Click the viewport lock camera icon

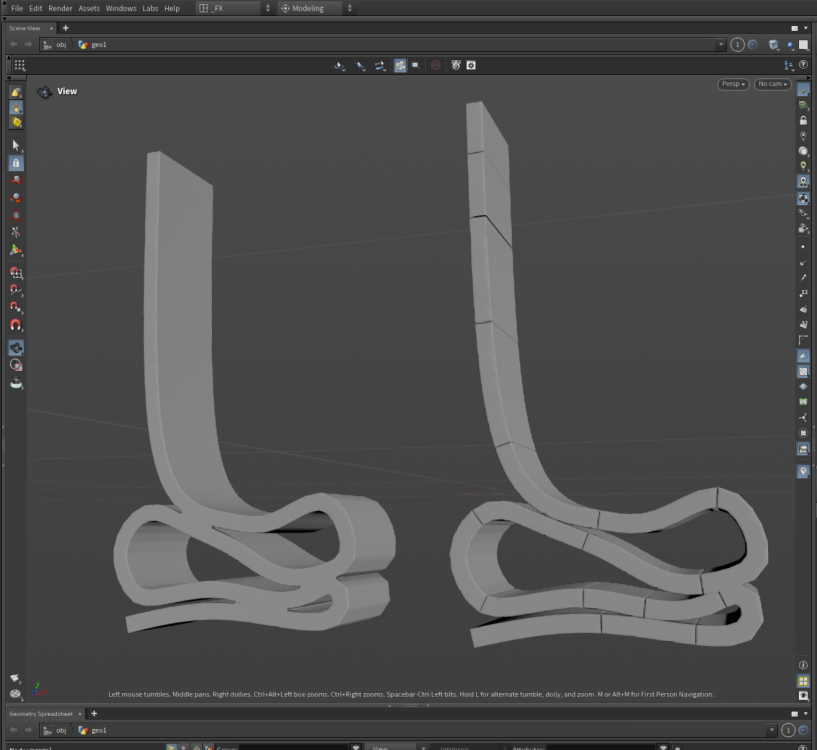pos(803,120)
